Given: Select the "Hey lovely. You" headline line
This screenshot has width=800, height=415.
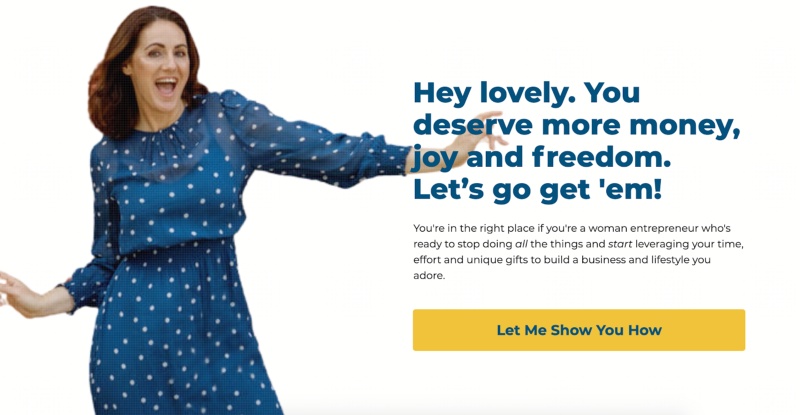Looking at the screenshot, I should coord(526,93).
